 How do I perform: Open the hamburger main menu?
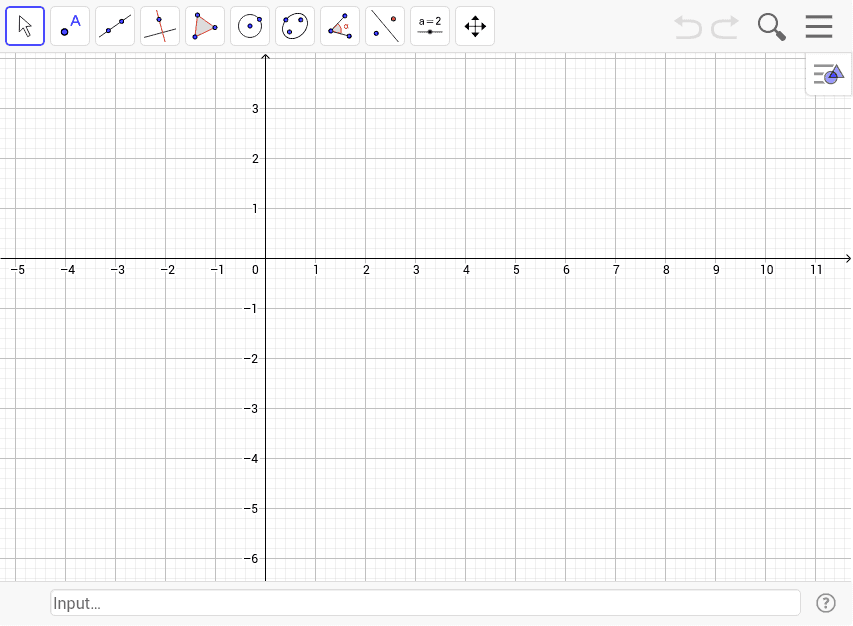click(819, 26)
